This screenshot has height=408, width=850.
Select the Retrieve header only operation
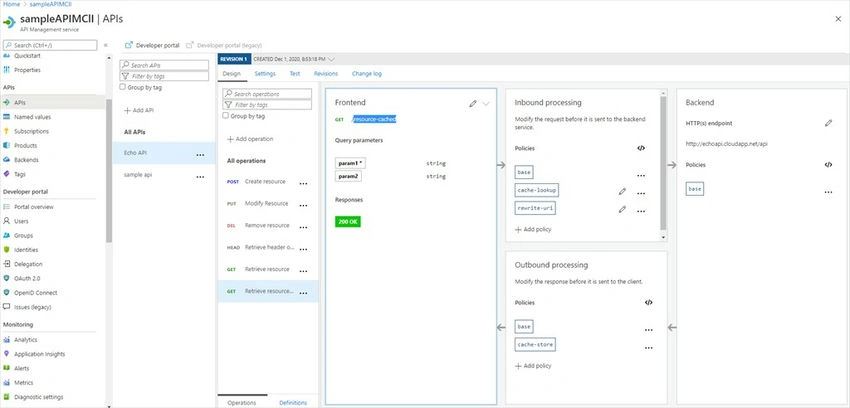pos(268,248)
